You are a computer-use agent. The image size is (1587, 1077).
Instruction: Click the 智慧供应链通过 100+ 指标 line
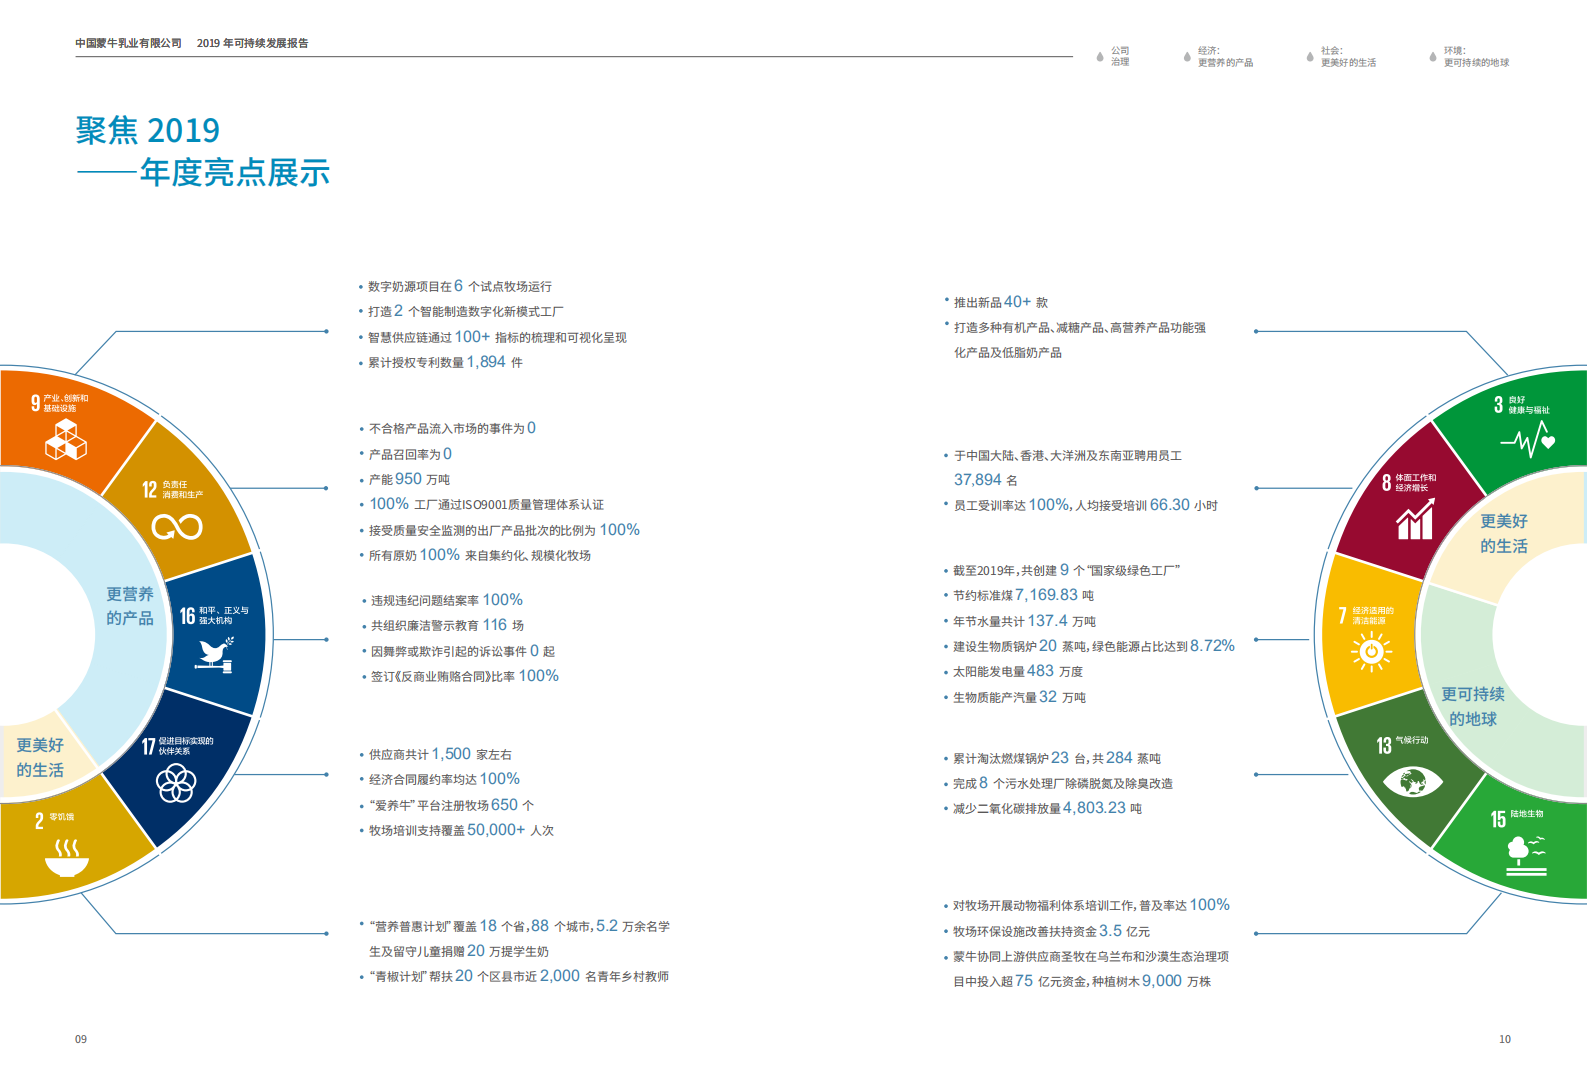coord(497,337)
